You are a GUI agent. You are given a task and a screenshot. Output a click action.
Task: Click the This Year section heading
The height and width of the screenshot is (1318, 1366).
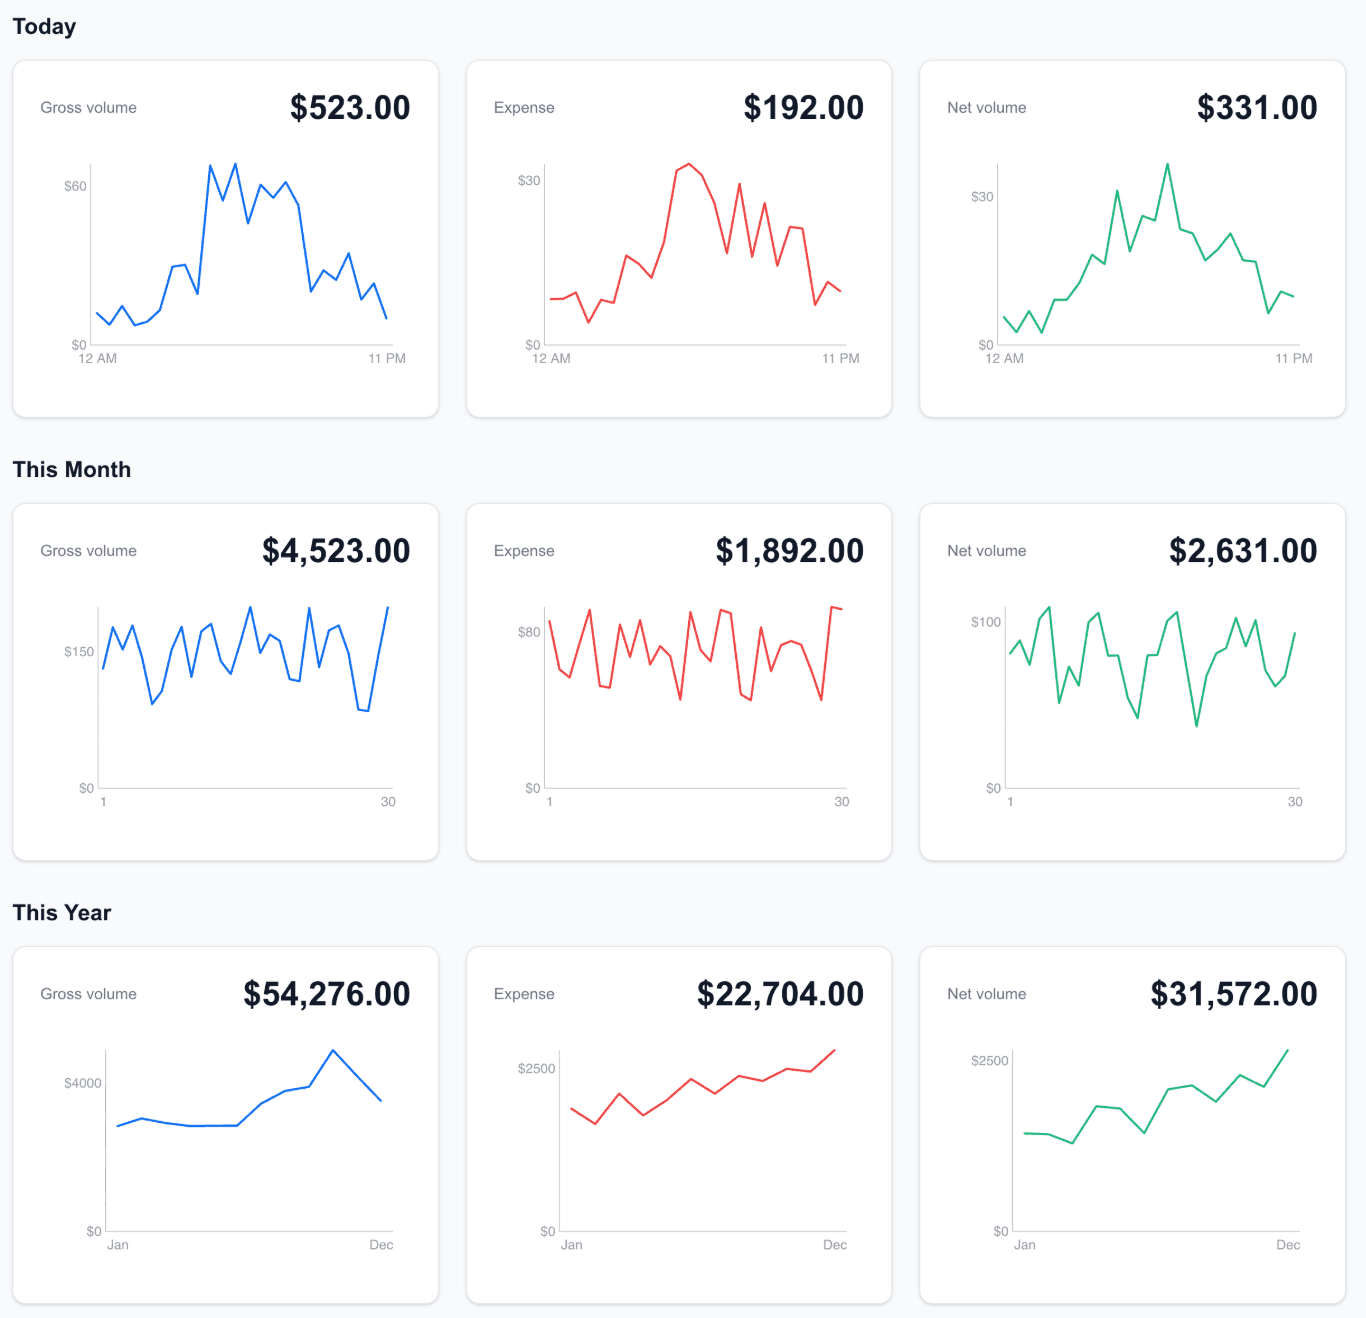pos(60,912)
